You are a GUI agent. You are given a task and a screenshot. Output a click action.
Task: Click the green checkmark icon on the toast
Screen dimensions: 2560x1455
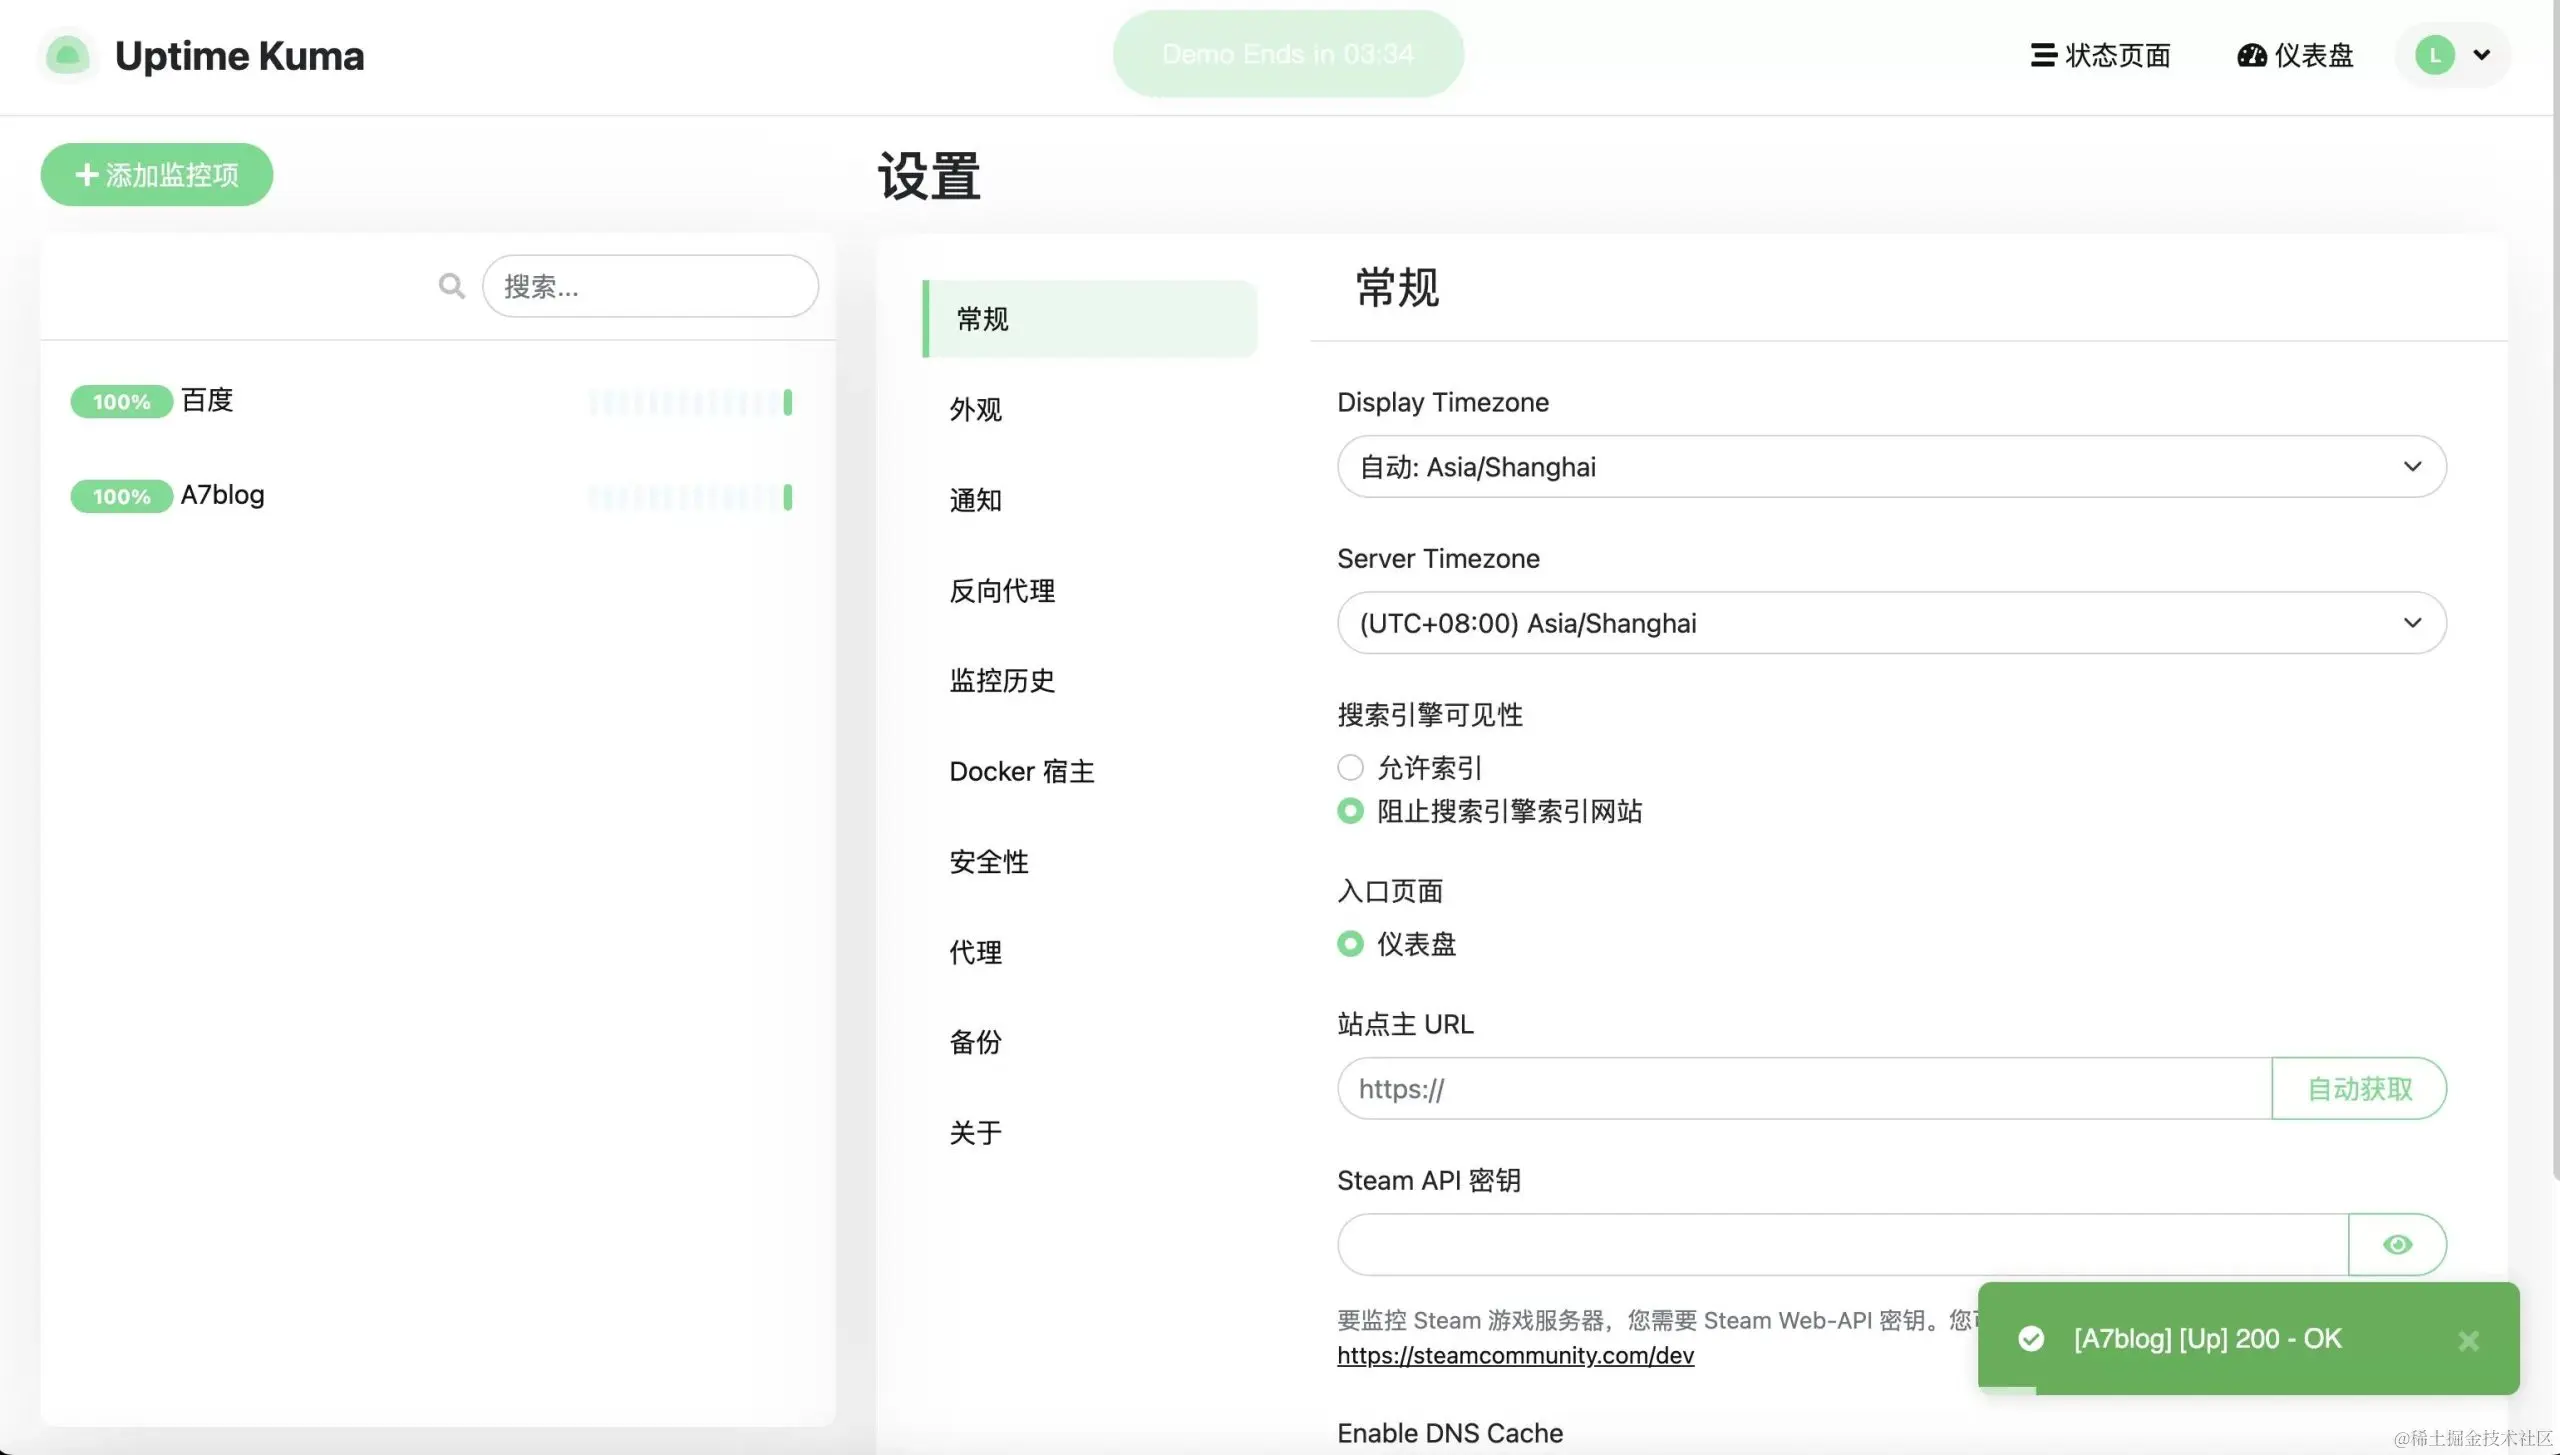point(2033,1338)
